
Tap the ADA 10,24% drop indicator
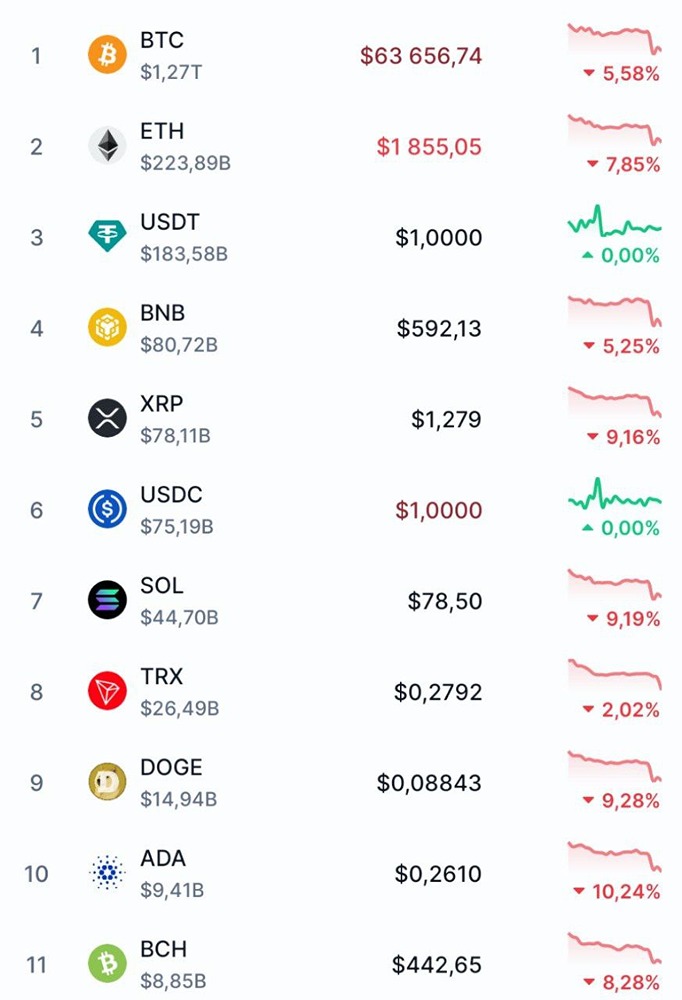coord(617,892)
